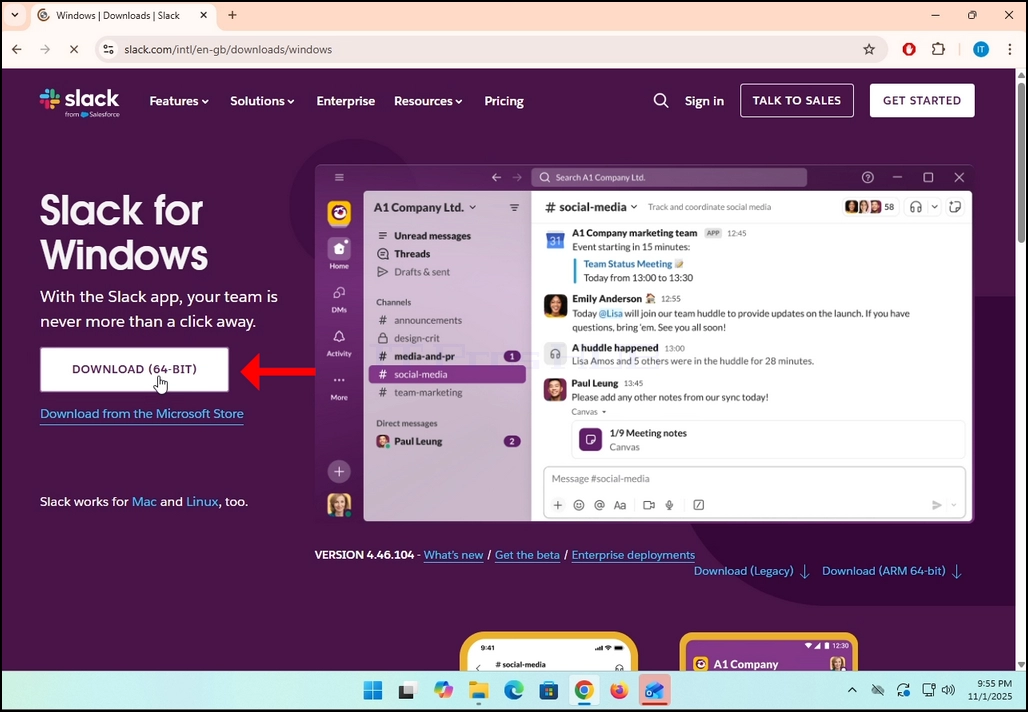This screenshot has height=712, width=1028.
Task: Open the search magnifier icon in Slack header
Action: point(661,100)
